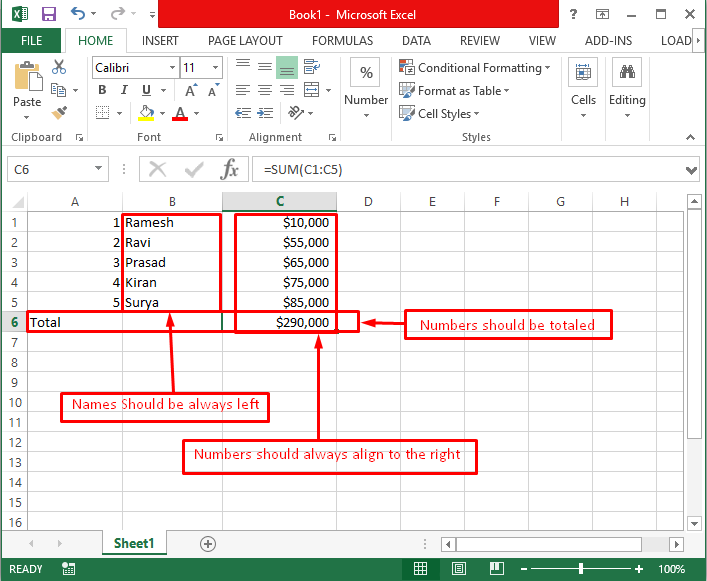Open Excel Help question mark

573,14
